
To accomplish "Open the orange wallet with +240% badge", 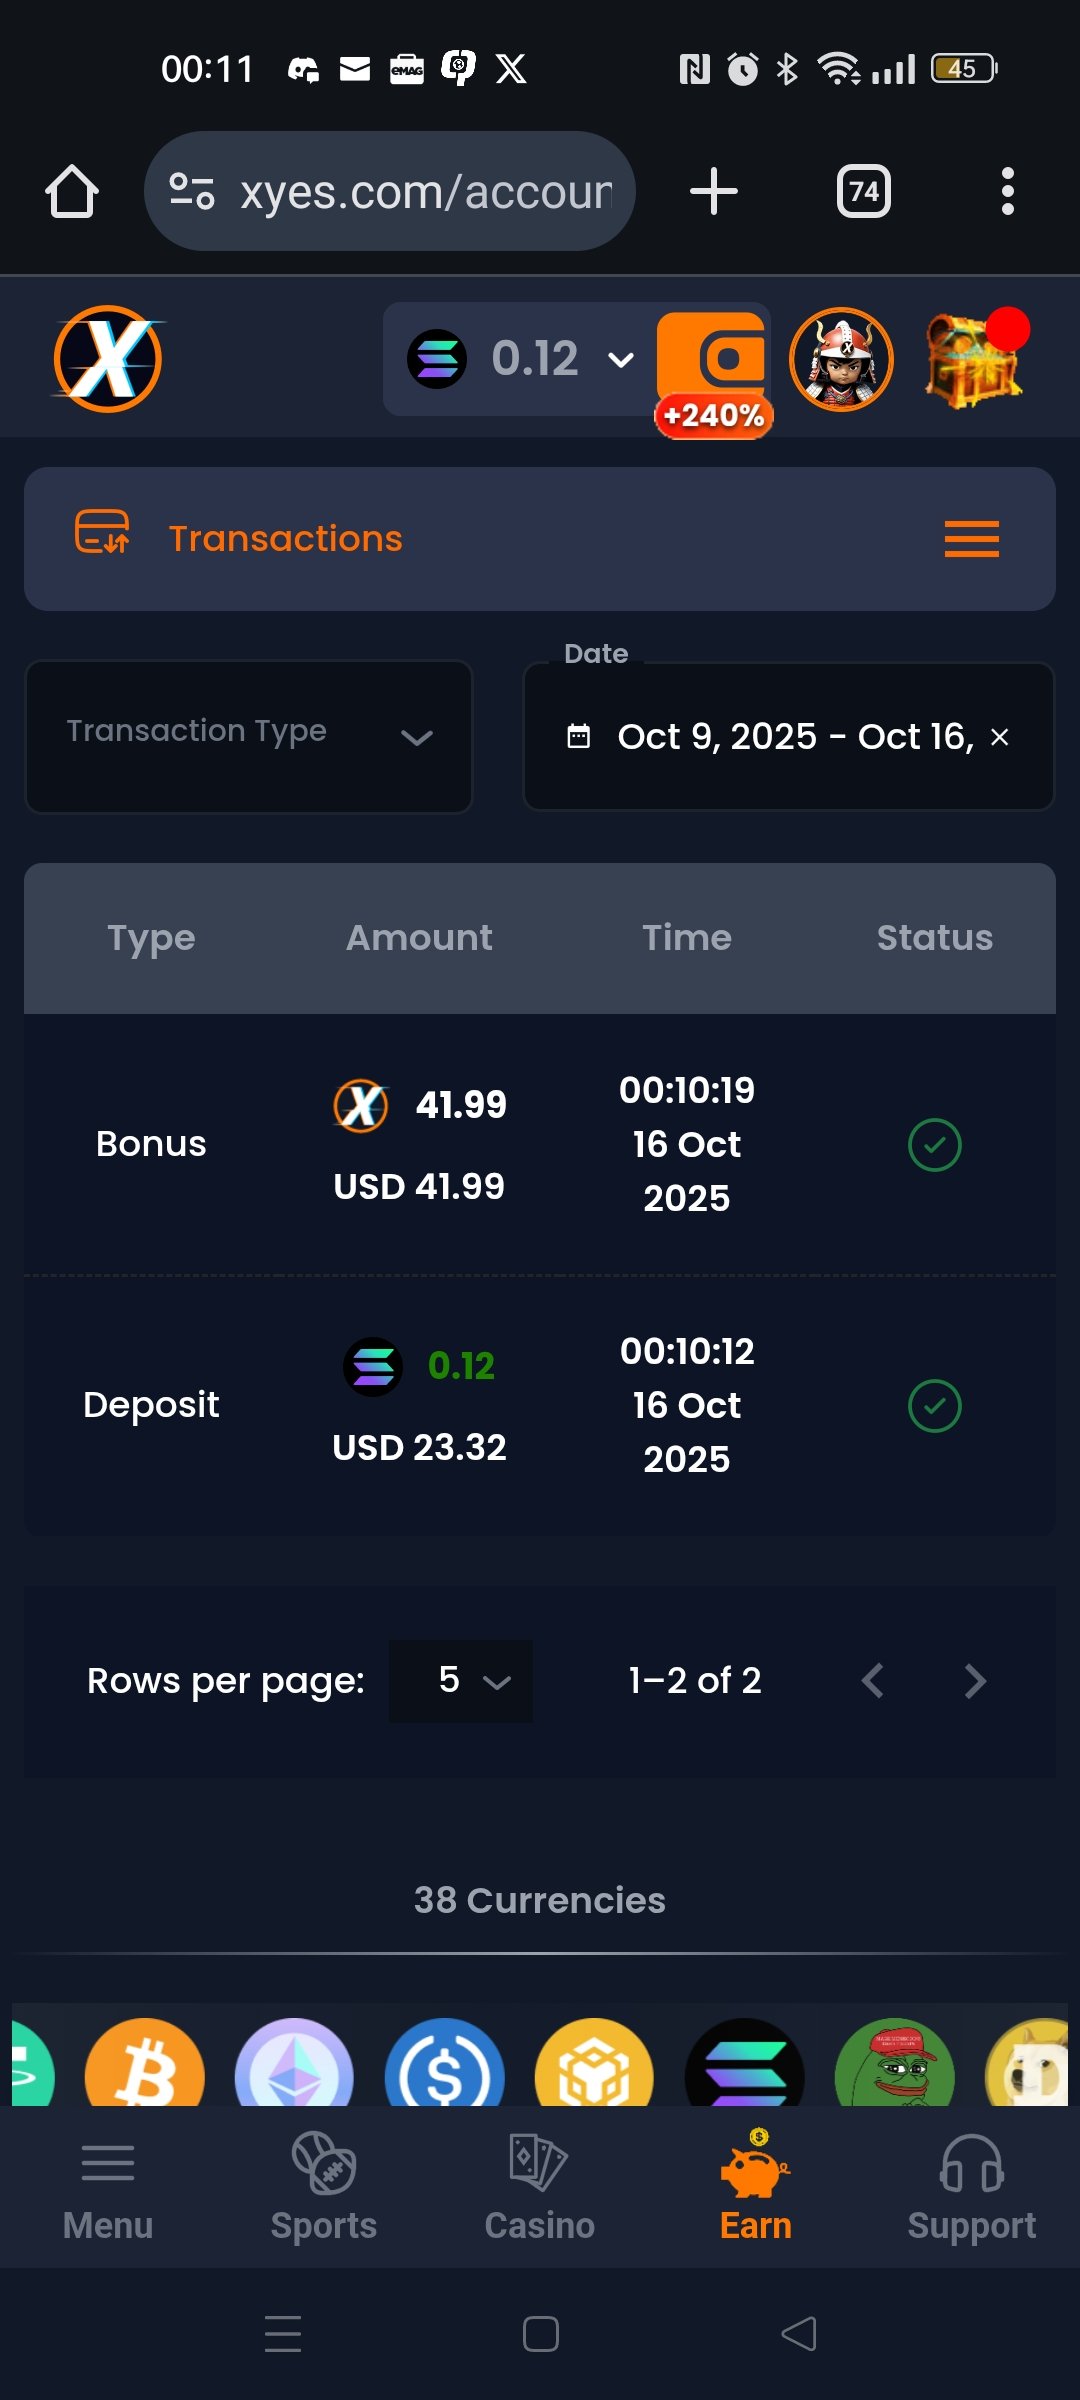I will tap(712, 360).
